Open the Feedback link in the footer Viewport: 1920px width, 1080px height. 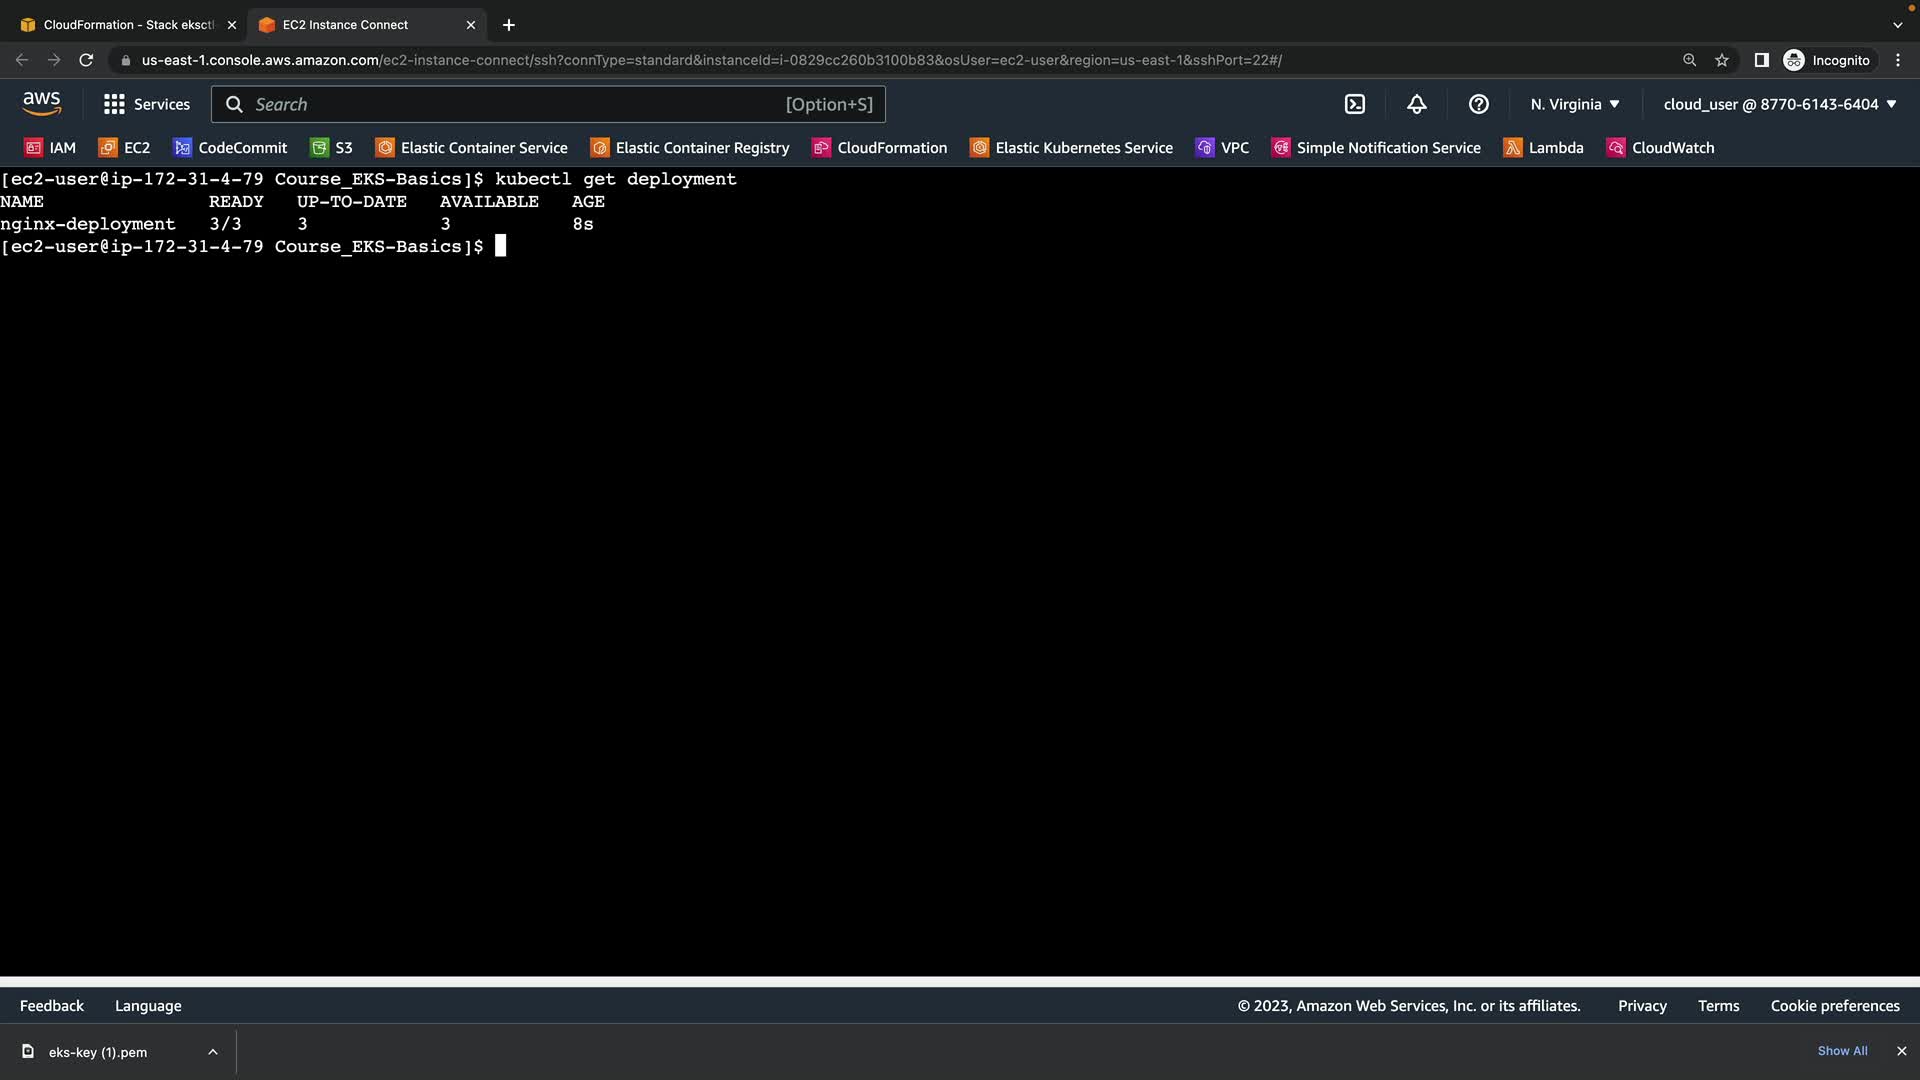click(52, 1006)
